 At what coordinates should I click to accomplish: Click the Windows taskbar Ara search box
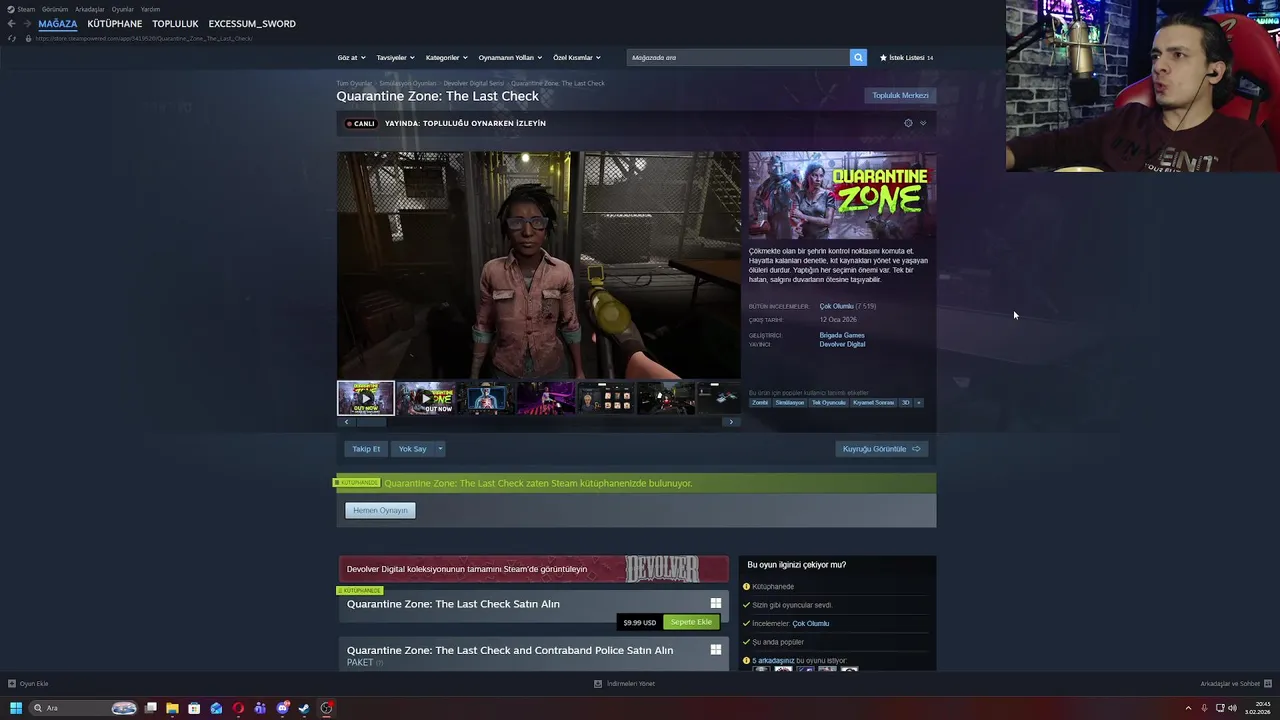pyautogui.click(x=84, y=708)
